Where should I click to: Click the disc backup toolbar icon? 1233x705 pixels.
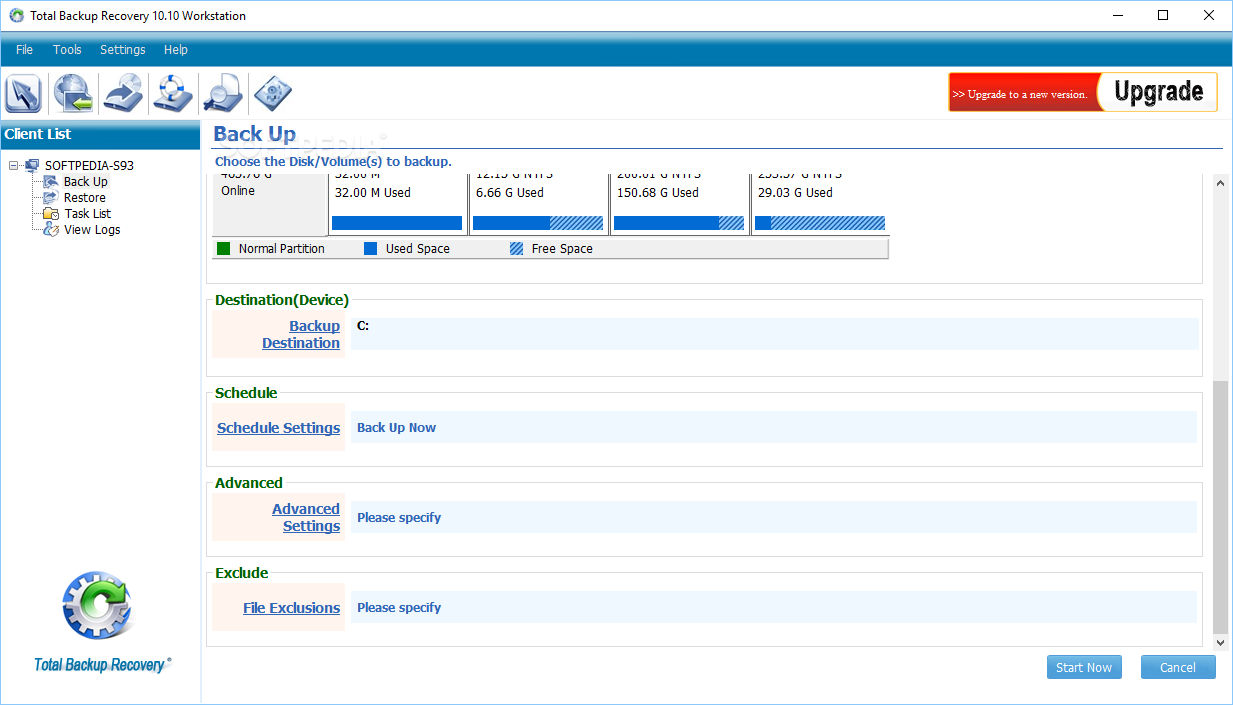[x=123, y=93]
